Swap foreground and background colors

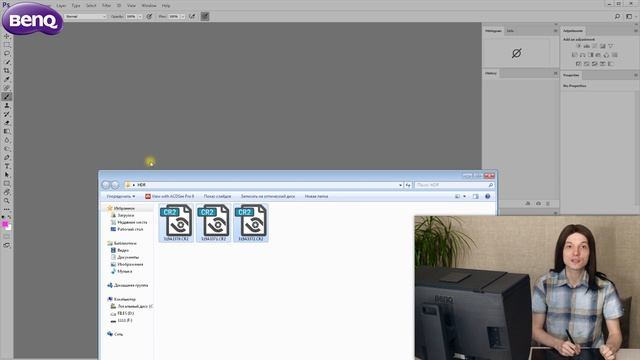coord(9,217)
